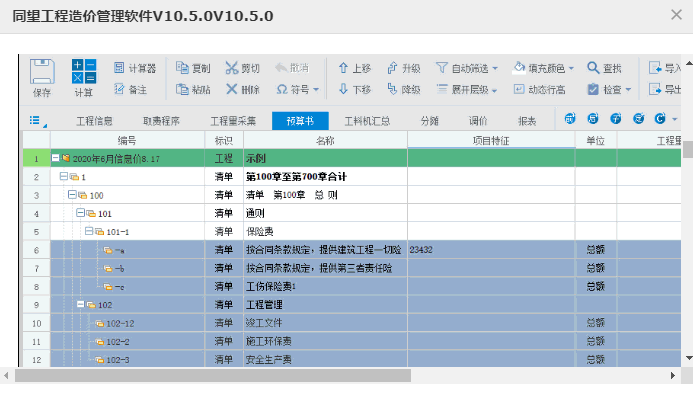
Task: Toggle Dynamic Row Height (动态行高)
Action: [539, 89]
